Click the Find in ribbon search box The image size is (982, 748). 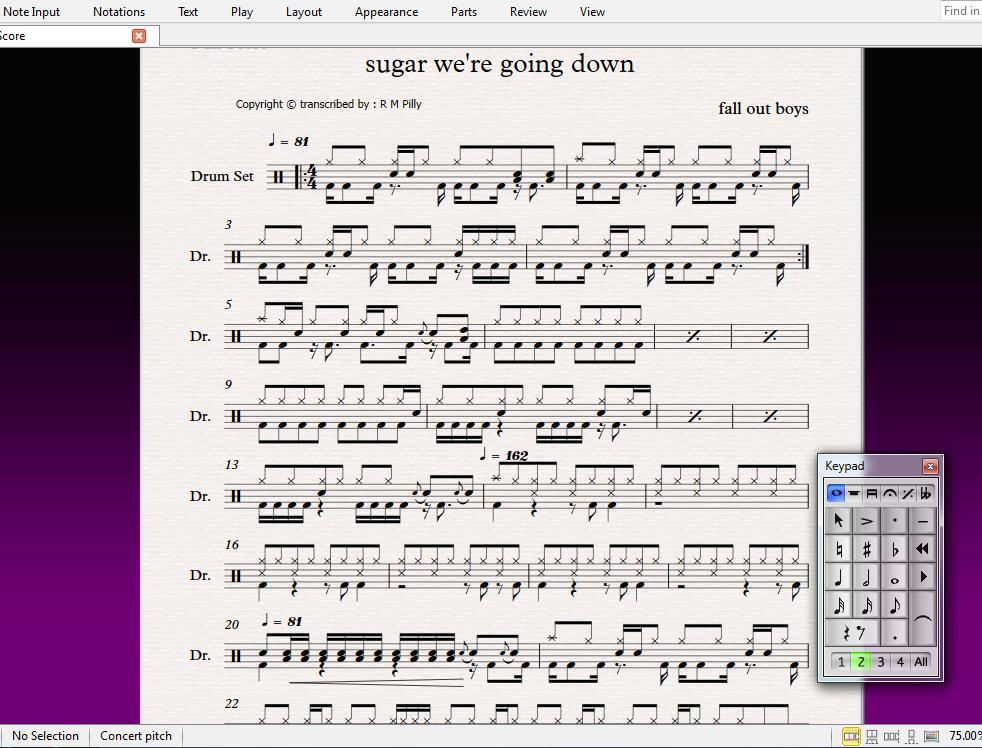(961, 11)
